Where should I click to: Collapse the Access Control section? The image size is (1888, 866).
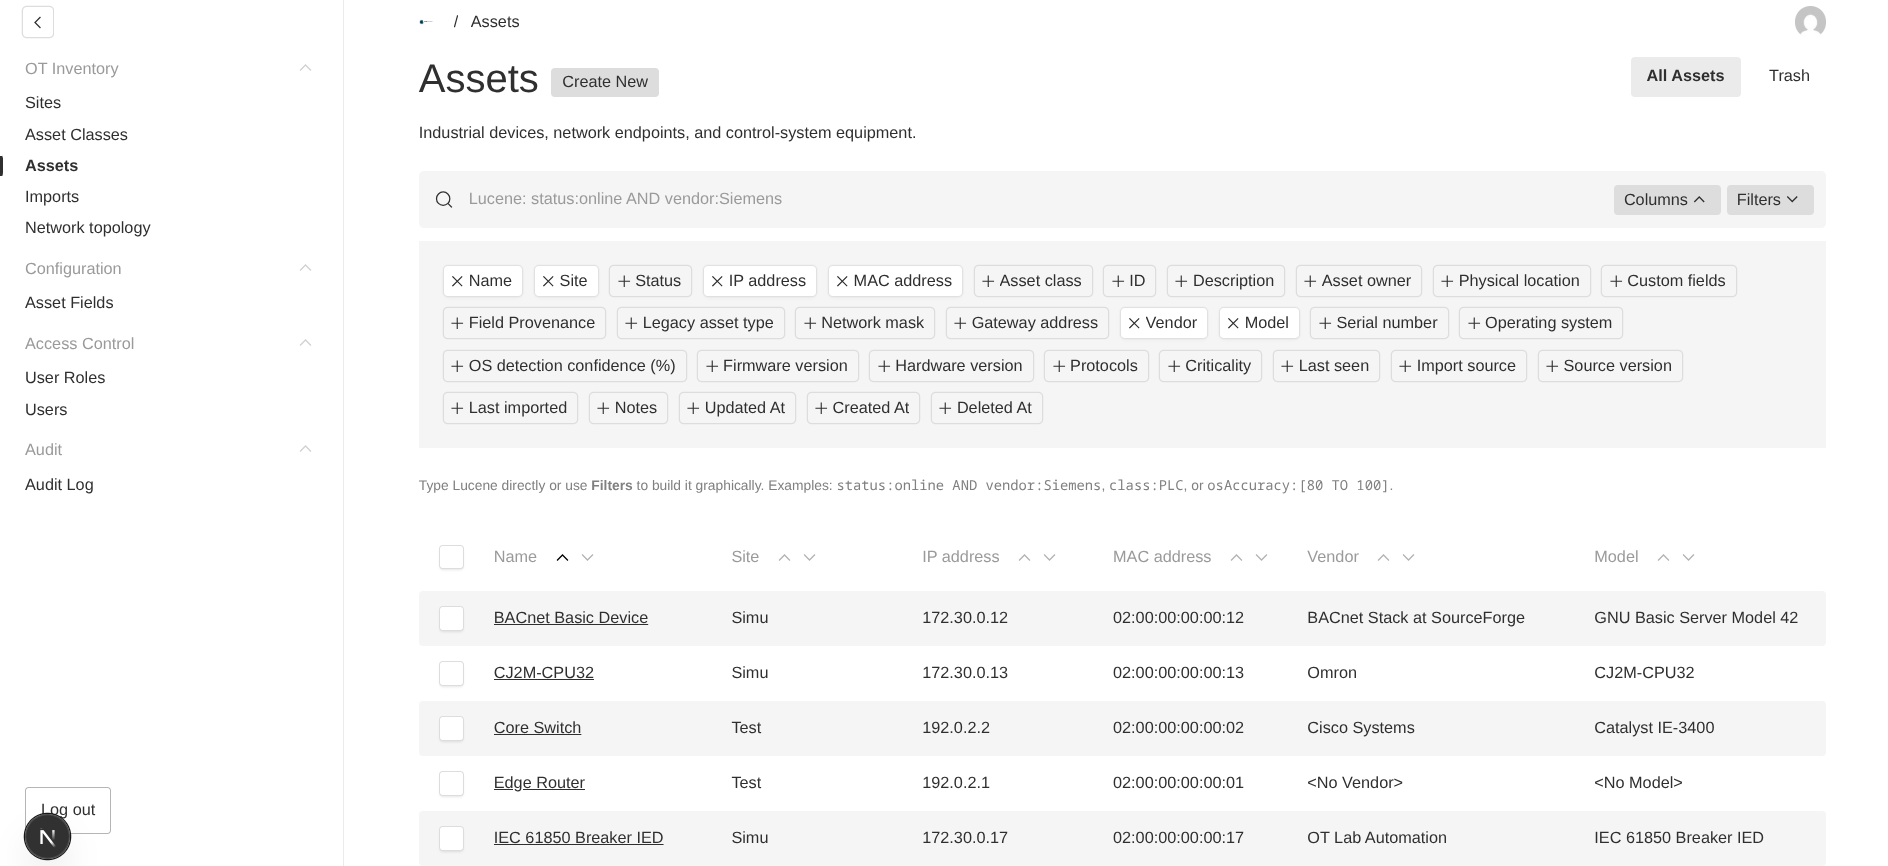click(306, 343)
